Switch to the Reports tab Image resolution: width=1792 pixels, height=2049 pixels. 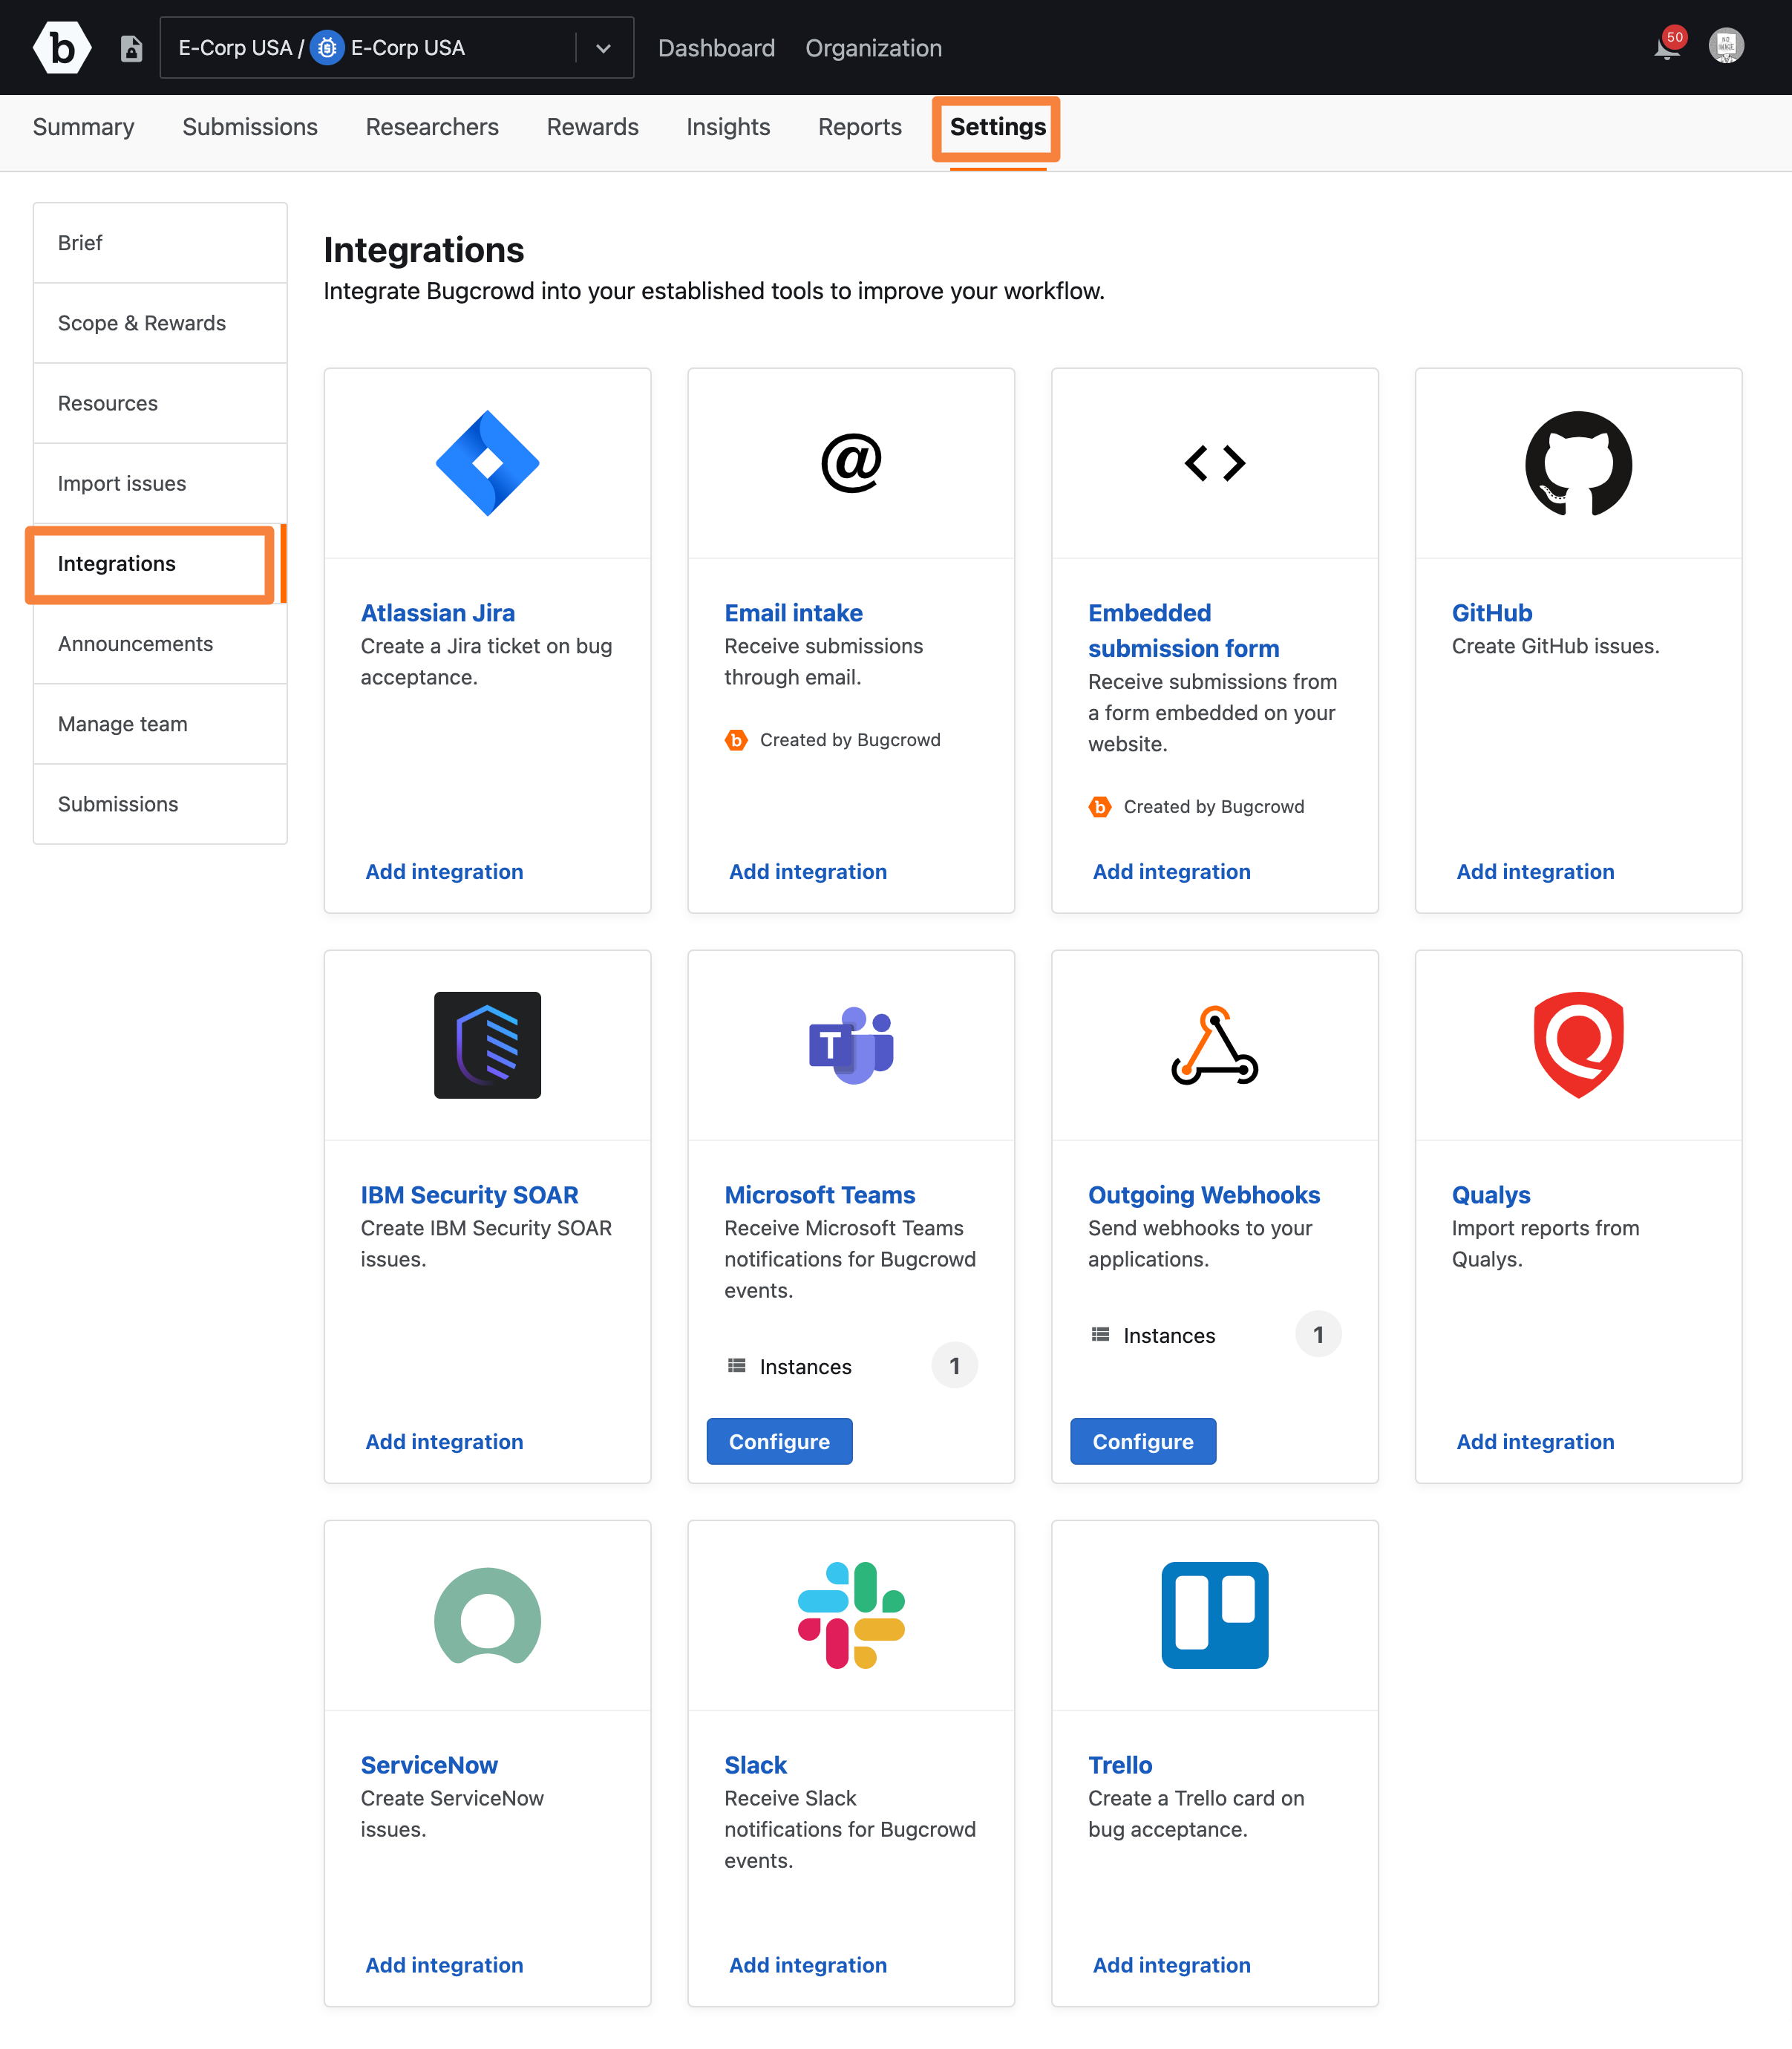(x=860, y=127)
